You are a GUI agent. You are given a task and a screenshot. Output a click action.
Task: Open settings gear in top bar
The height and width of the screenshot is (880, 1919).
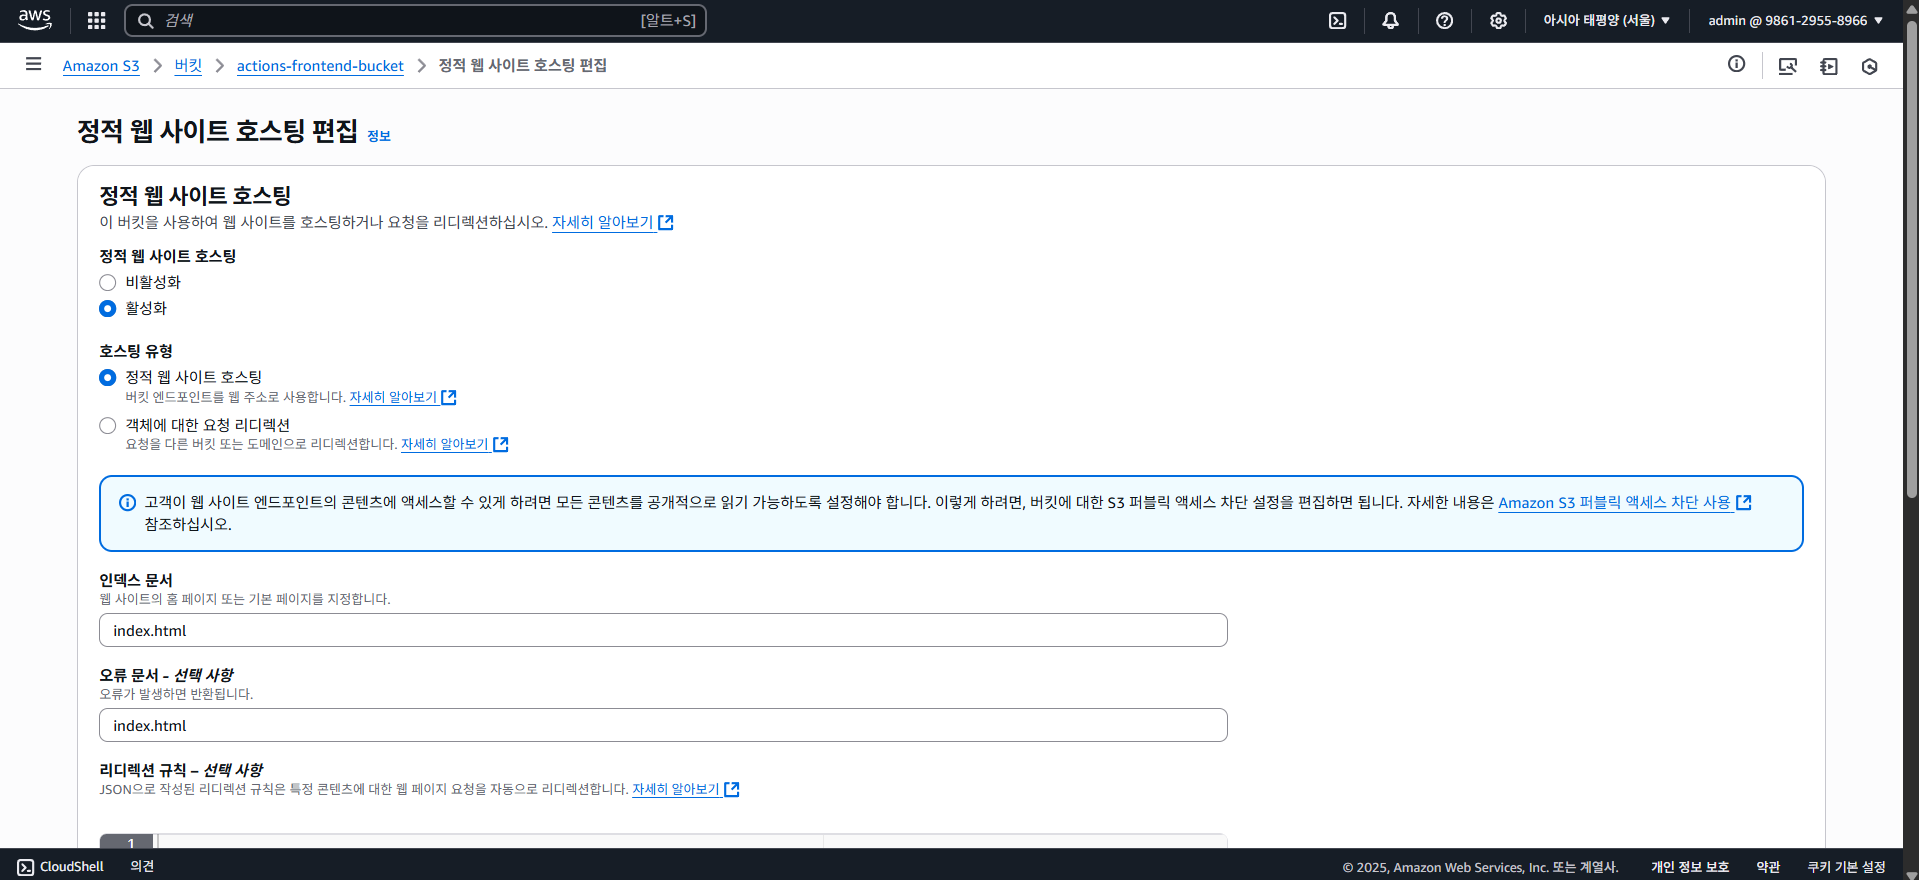point(1498,20)
